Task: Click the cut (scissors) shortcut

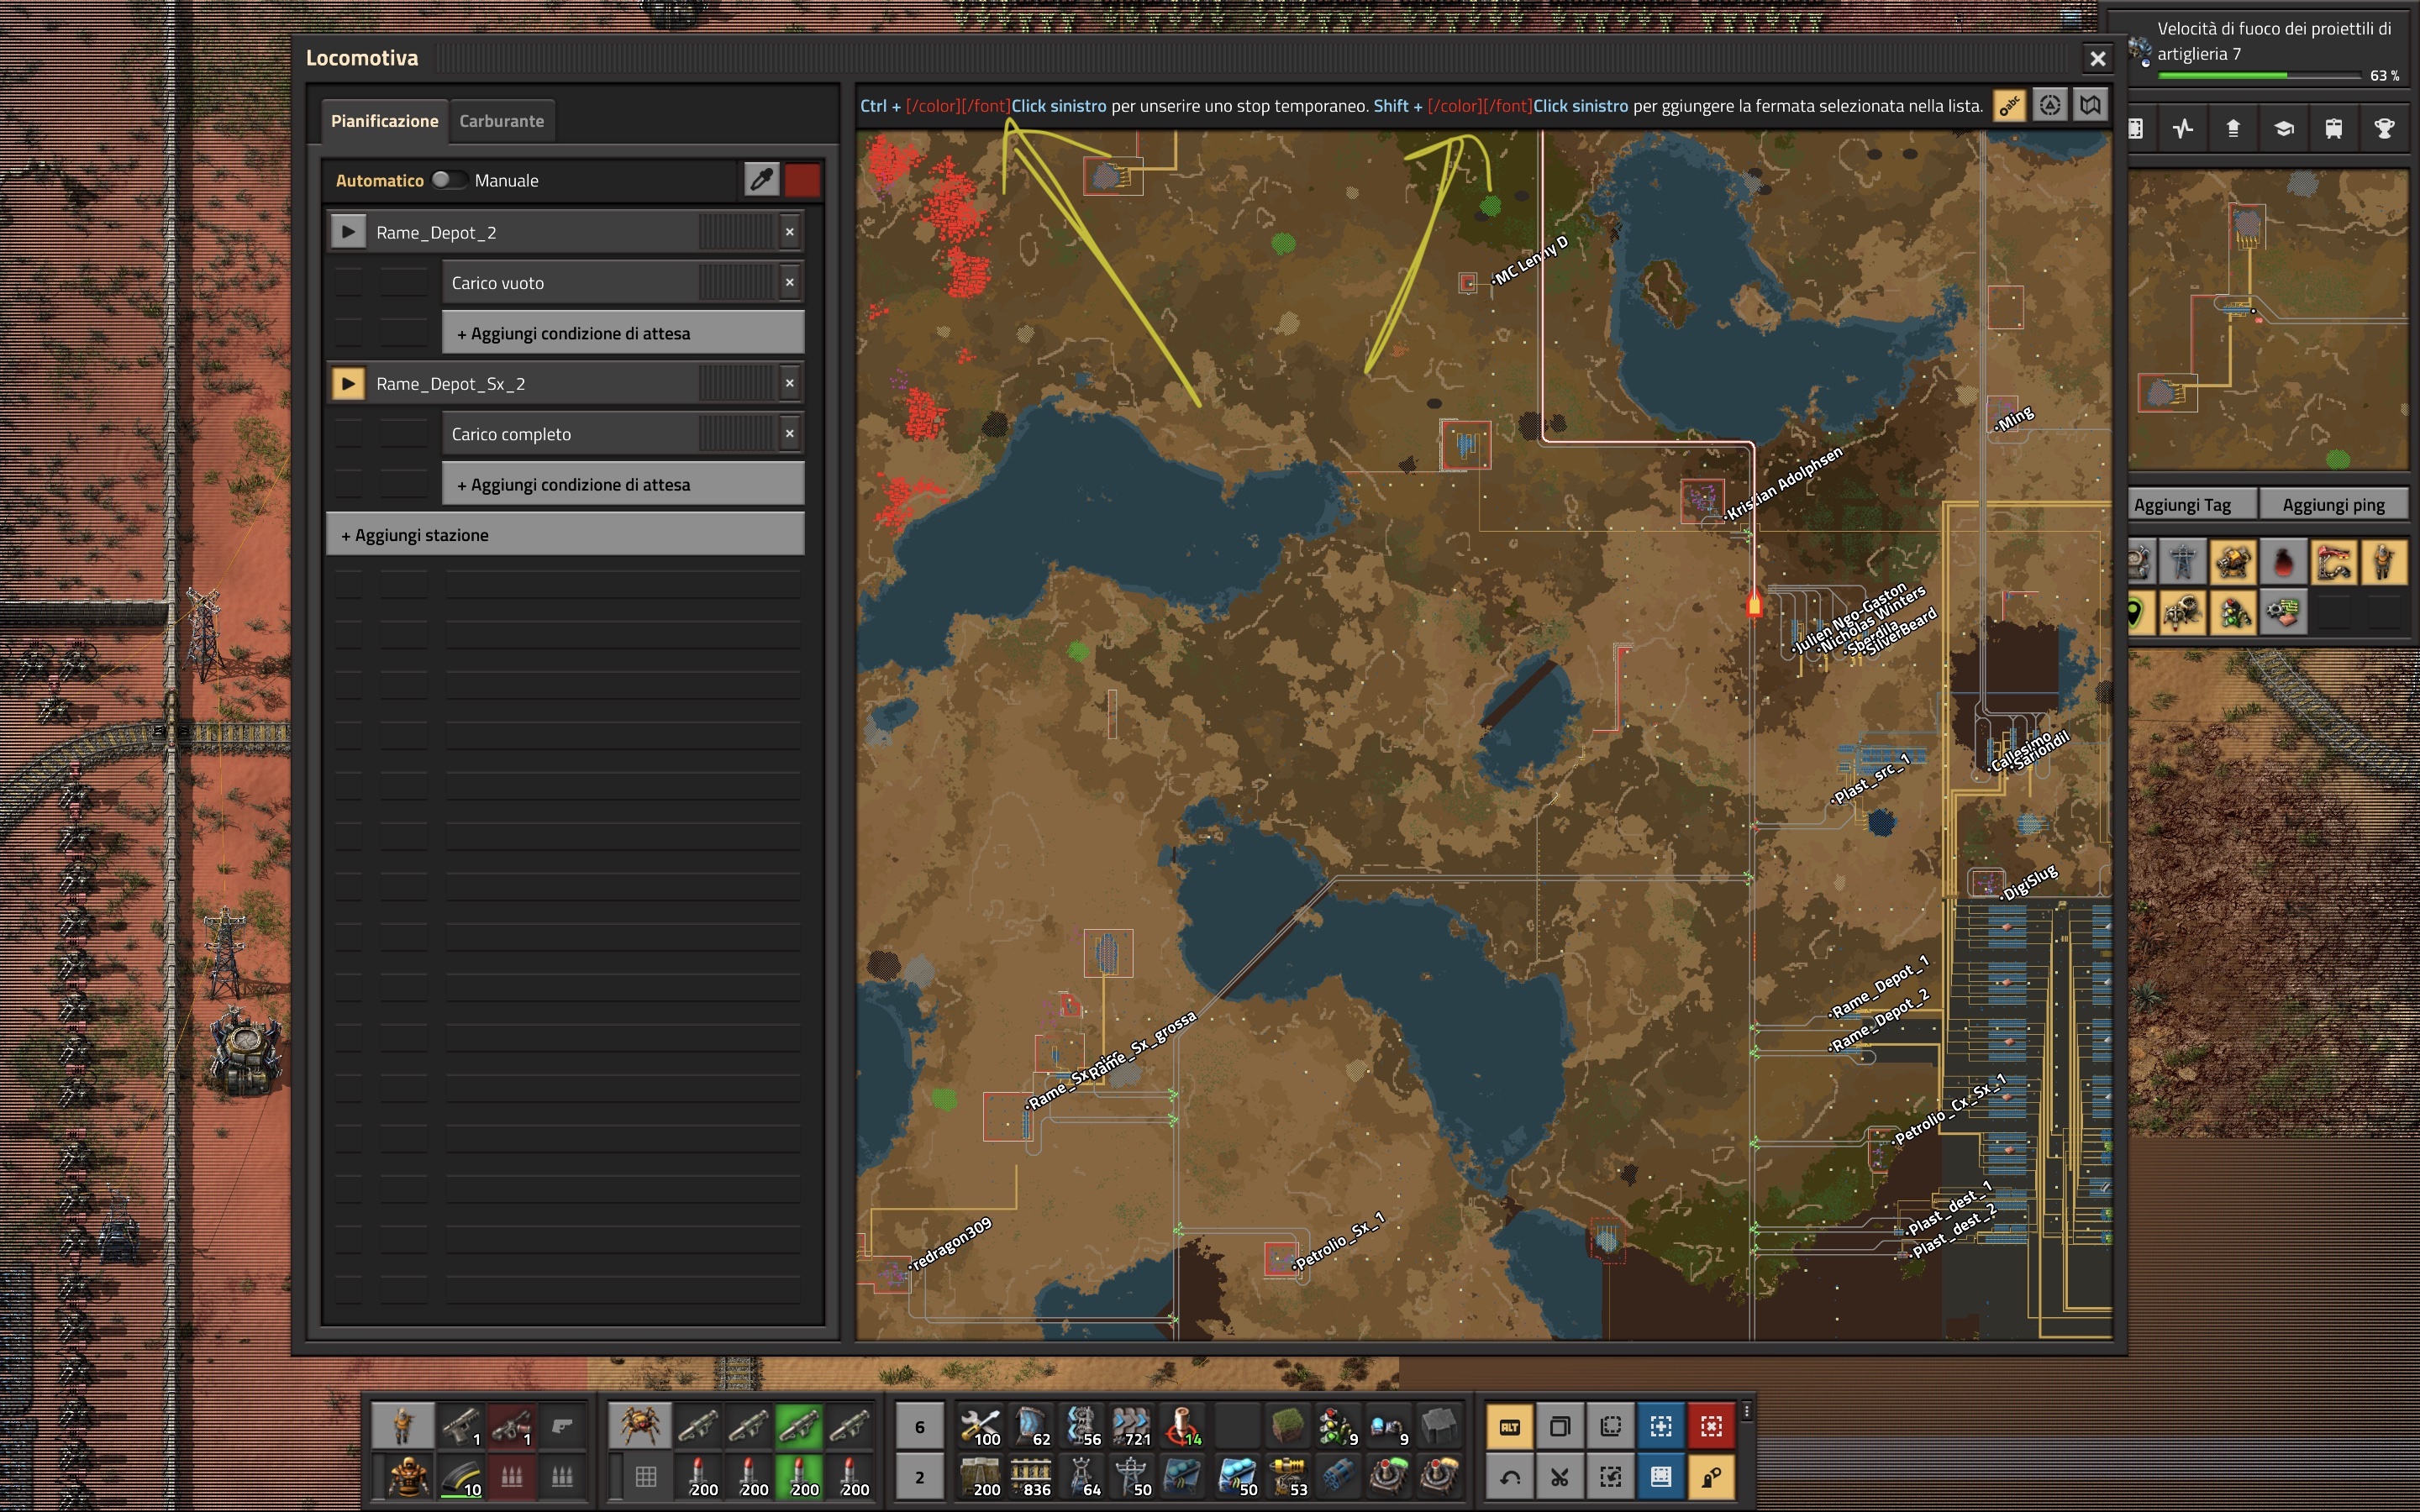Action: (1560, 1476)
